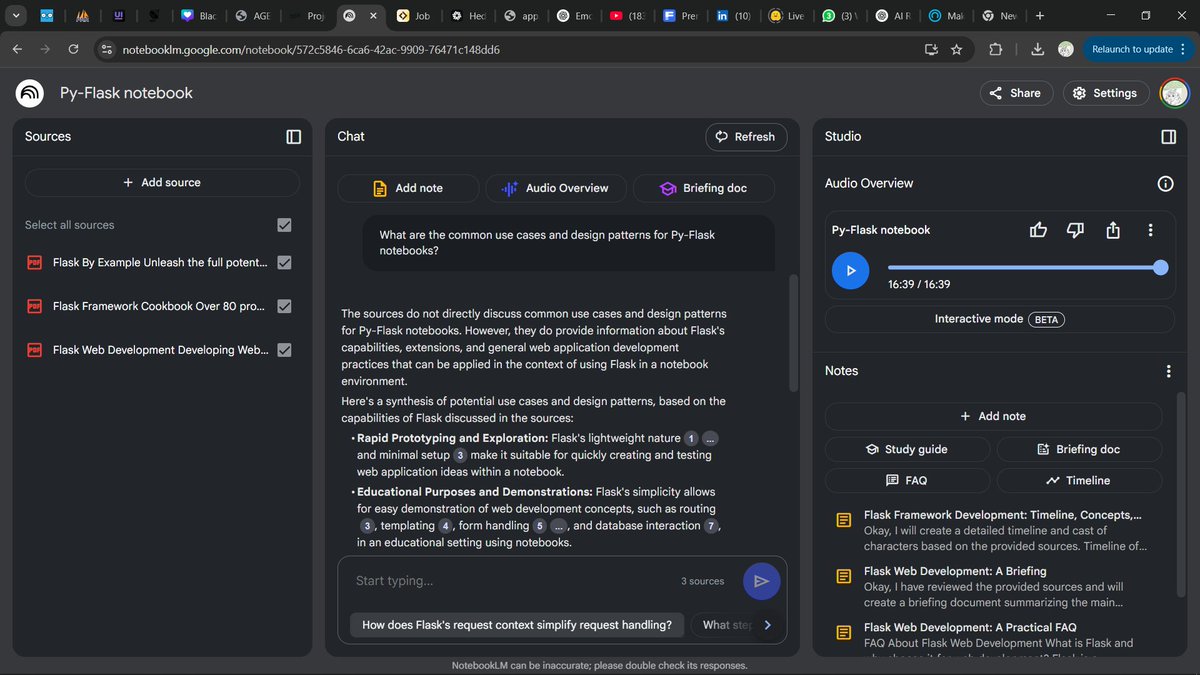
Task: Generate Audio Overview from chat toolbar
Action: [555, 188]
